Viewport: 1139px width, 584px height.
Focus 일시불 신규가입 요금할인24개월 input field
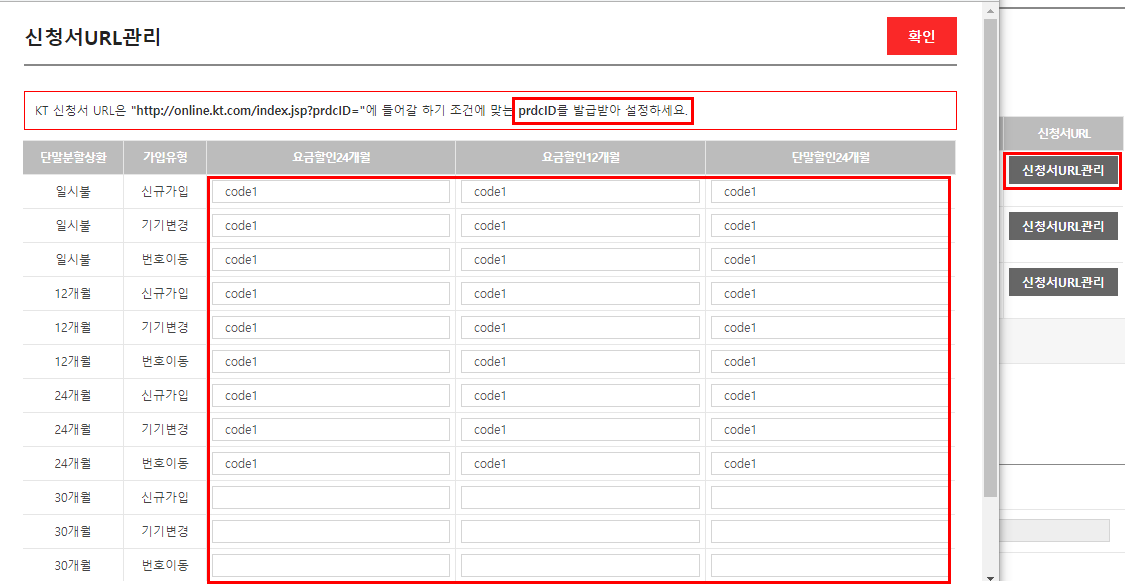(x=330, y=192)
